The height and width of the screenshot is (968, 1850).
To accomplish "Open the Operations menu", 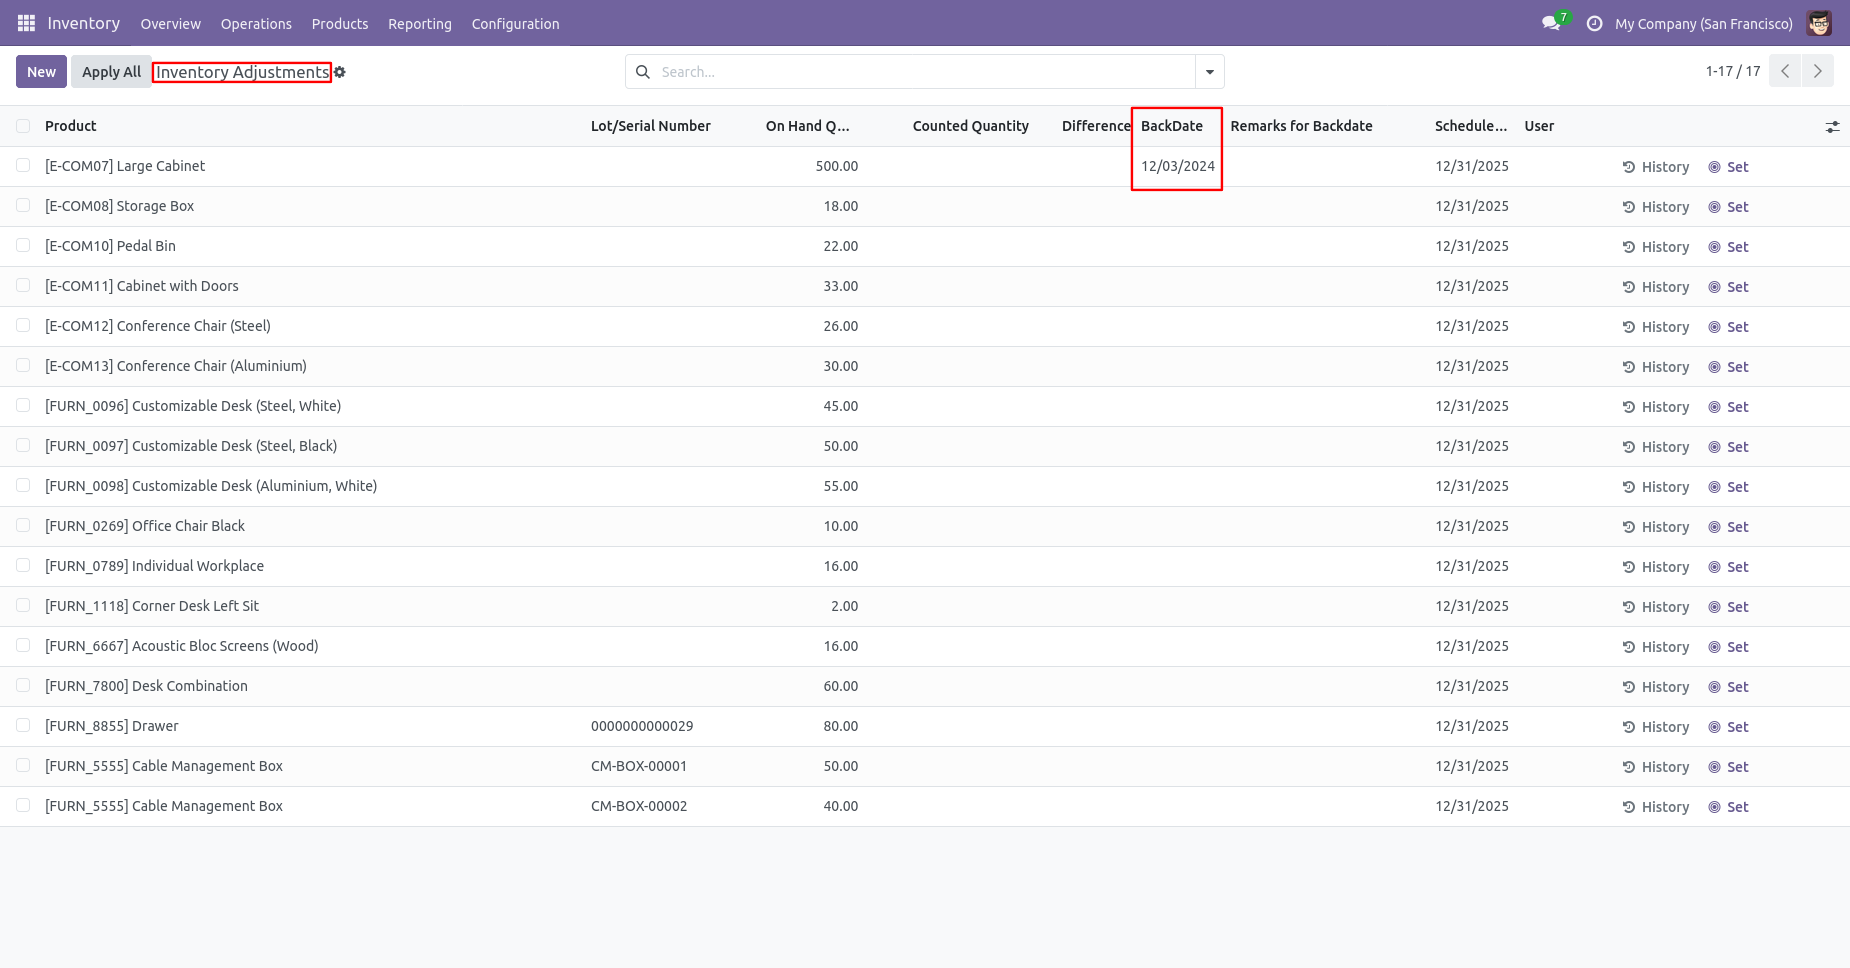I will coord(256,23).
